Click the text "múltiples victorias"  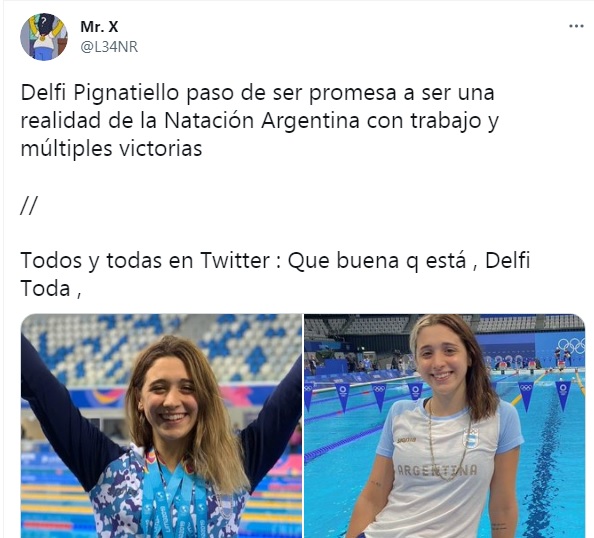(x=111, y=149)
